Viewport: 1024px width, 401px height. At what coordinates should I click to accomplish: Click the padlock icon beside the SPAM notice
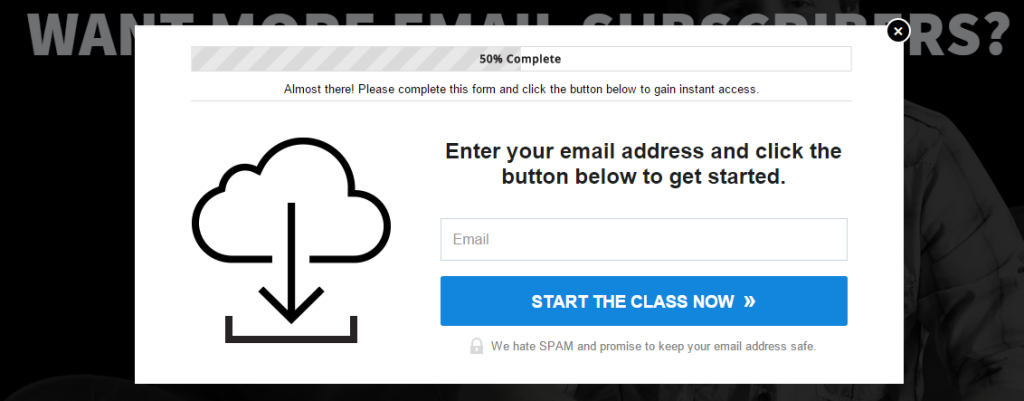point(477,346)
